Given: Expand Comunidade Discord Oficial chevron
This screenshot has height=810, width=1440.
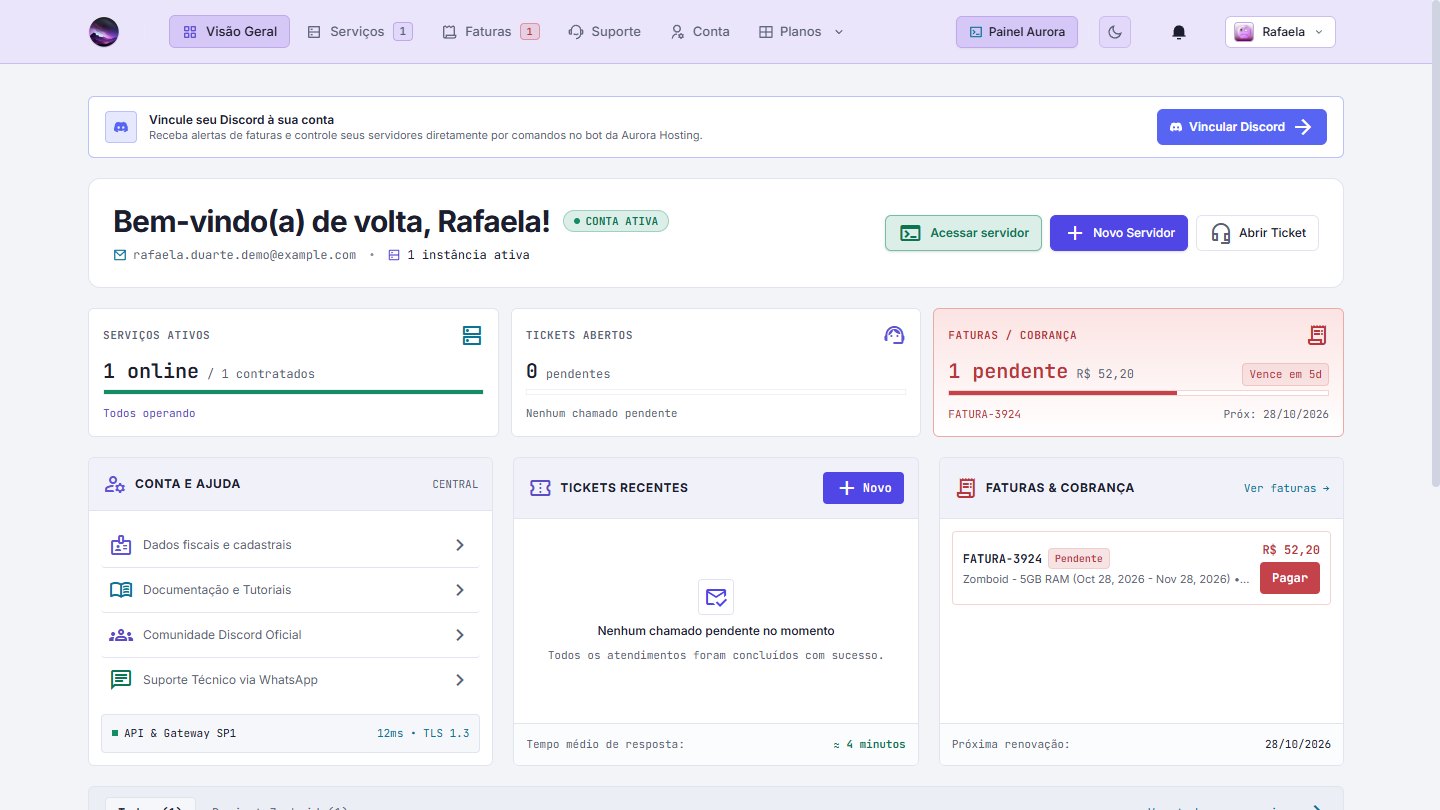Looking at the screenshot, I should (x=460, y=635).
